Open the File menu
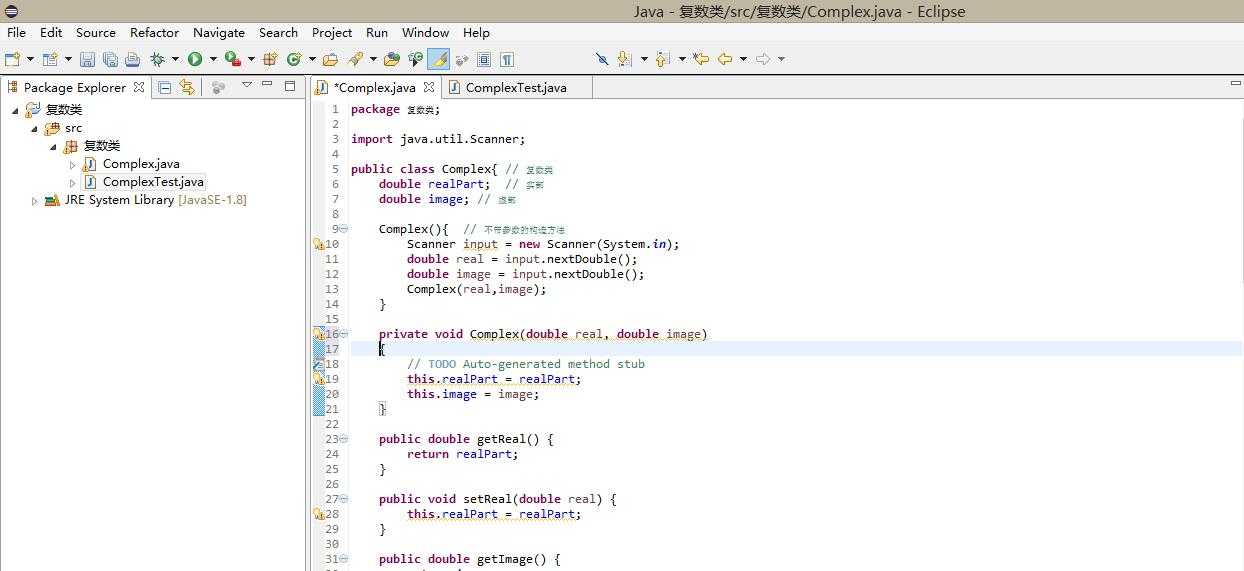The width and height of the screenshot is (1244, 571). coord(16,32)
